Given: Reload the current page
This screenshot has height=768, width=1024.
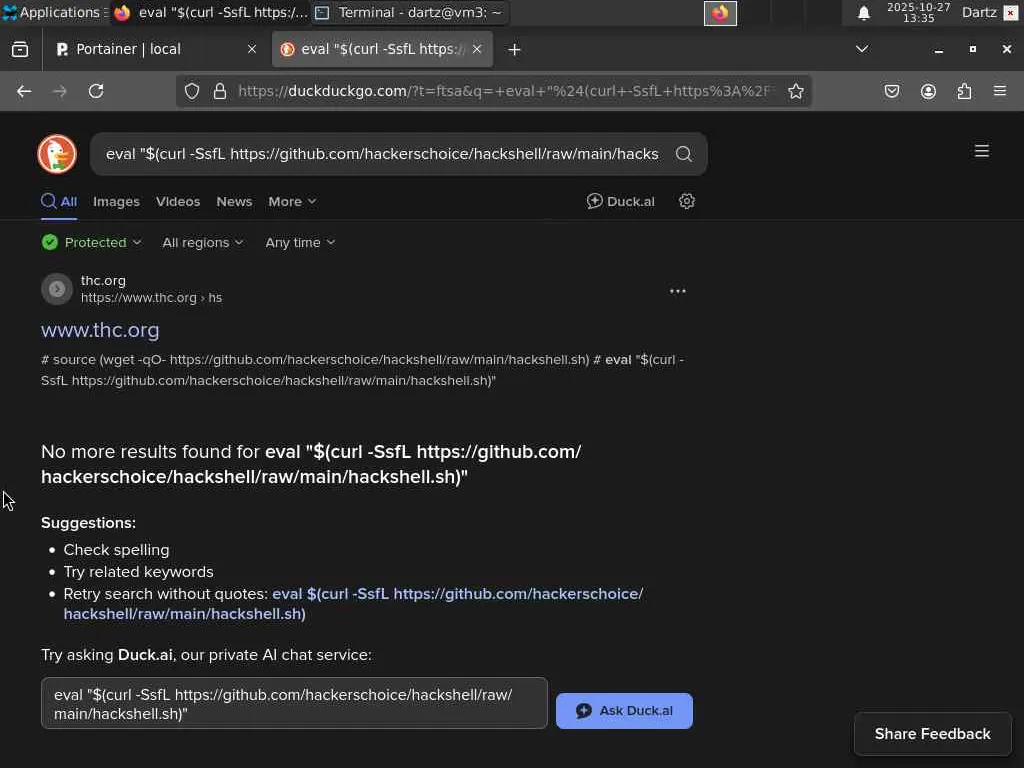Looking at the screenshot, I should click(96, 91).
